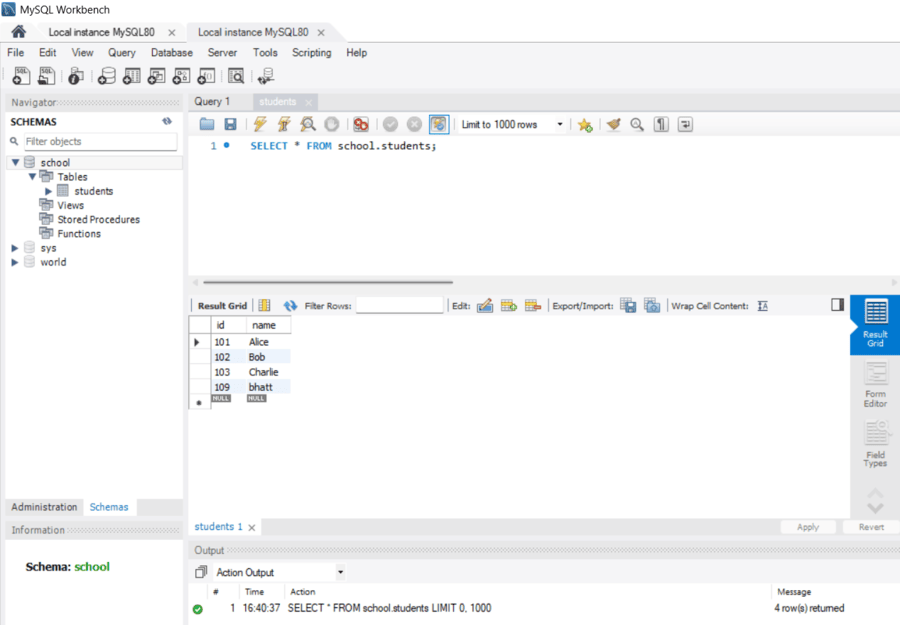The width and height of the screenshot is (900, 625).
Task: Click the Apply button
Action: point(808,527)
